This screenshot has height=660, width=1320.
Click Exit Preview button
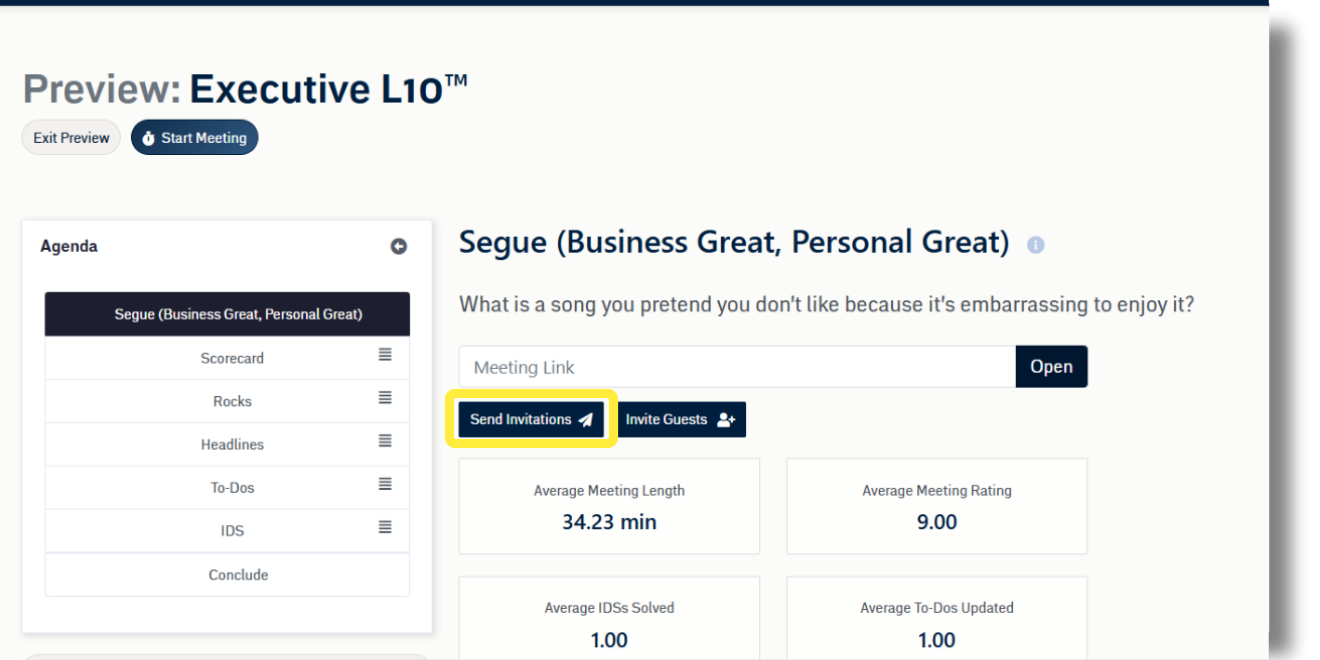coord(71,138)
